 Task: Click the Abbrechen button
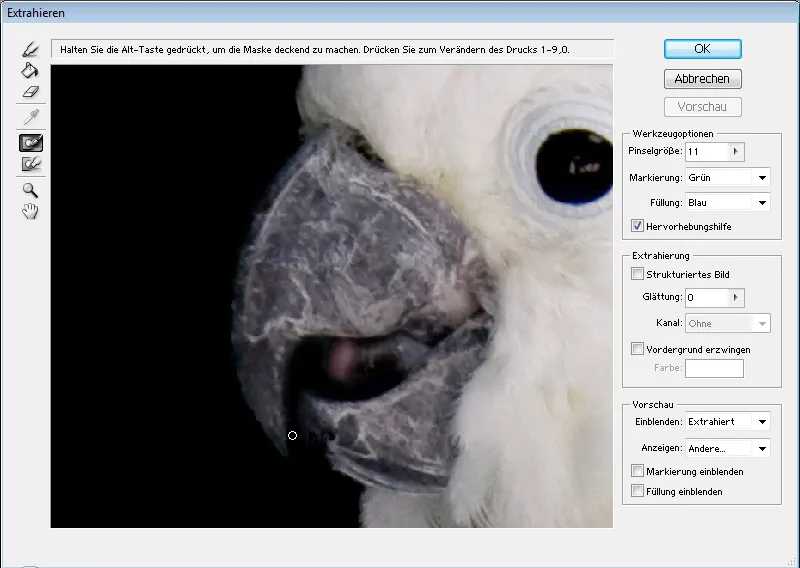(703, 79)
